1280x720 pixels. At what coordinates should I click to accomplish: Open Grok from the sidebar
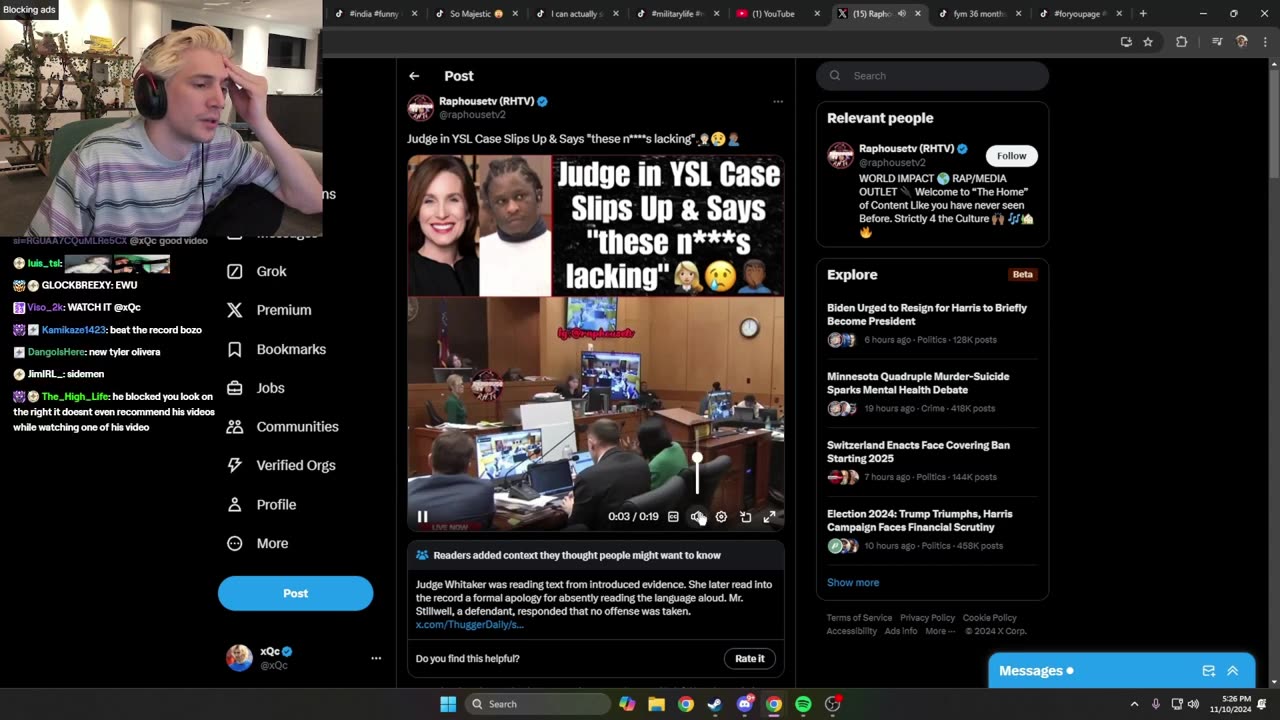point(257,271)
